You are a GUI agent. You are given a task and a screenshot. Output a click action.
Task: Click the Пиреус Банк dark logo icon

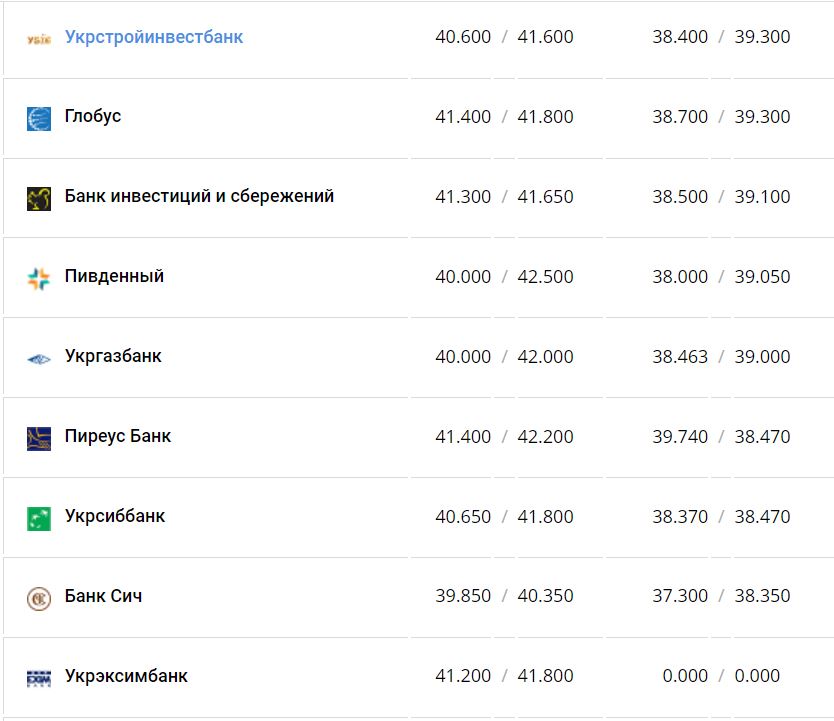[x=38, y=436]
